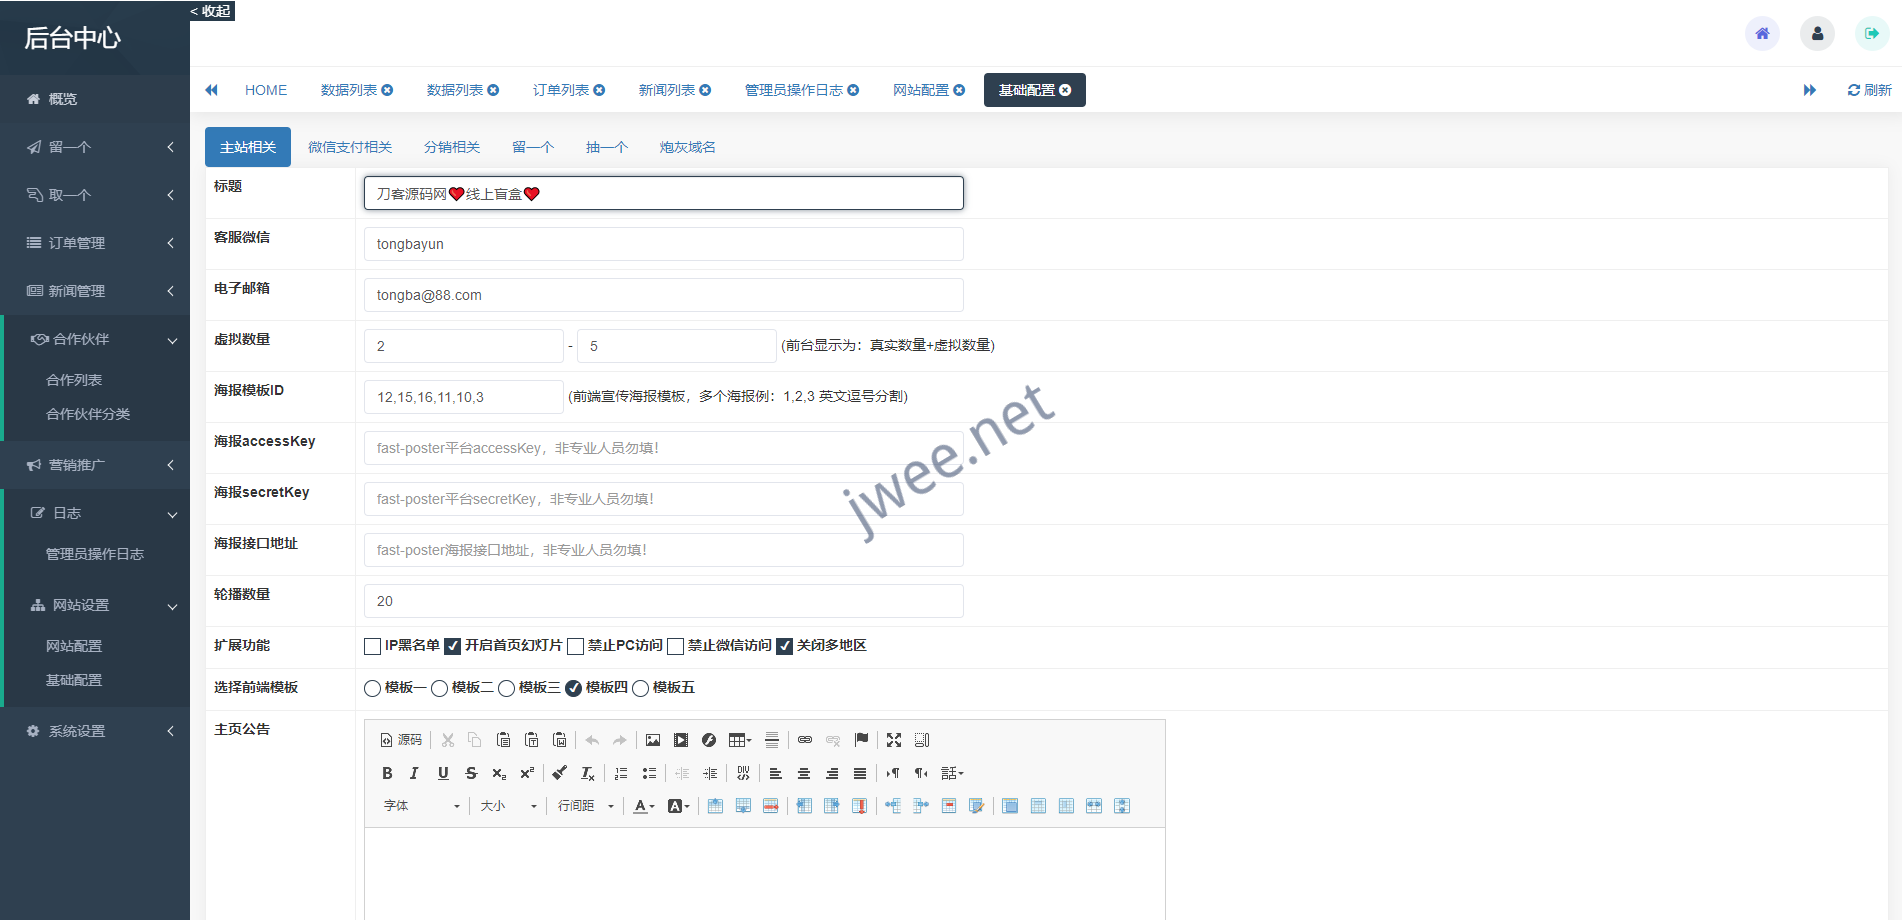Open the text color picker
1902x920 pixels.
[x=644, y=806]
